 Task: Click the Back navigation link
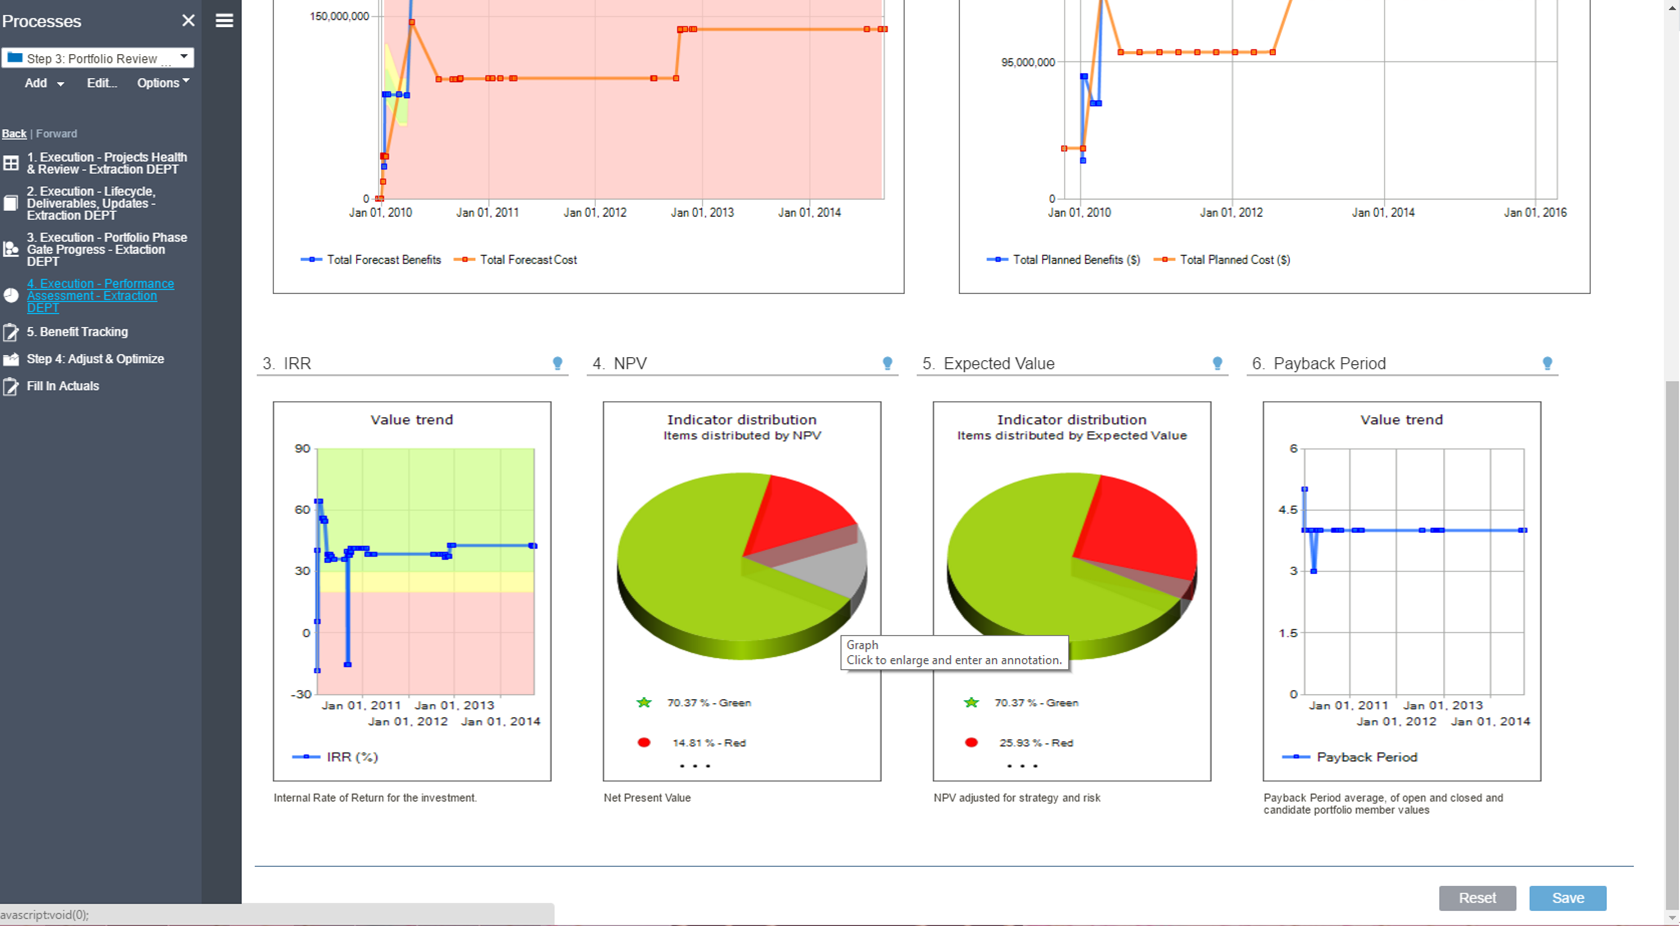click(x=14, y=133)
